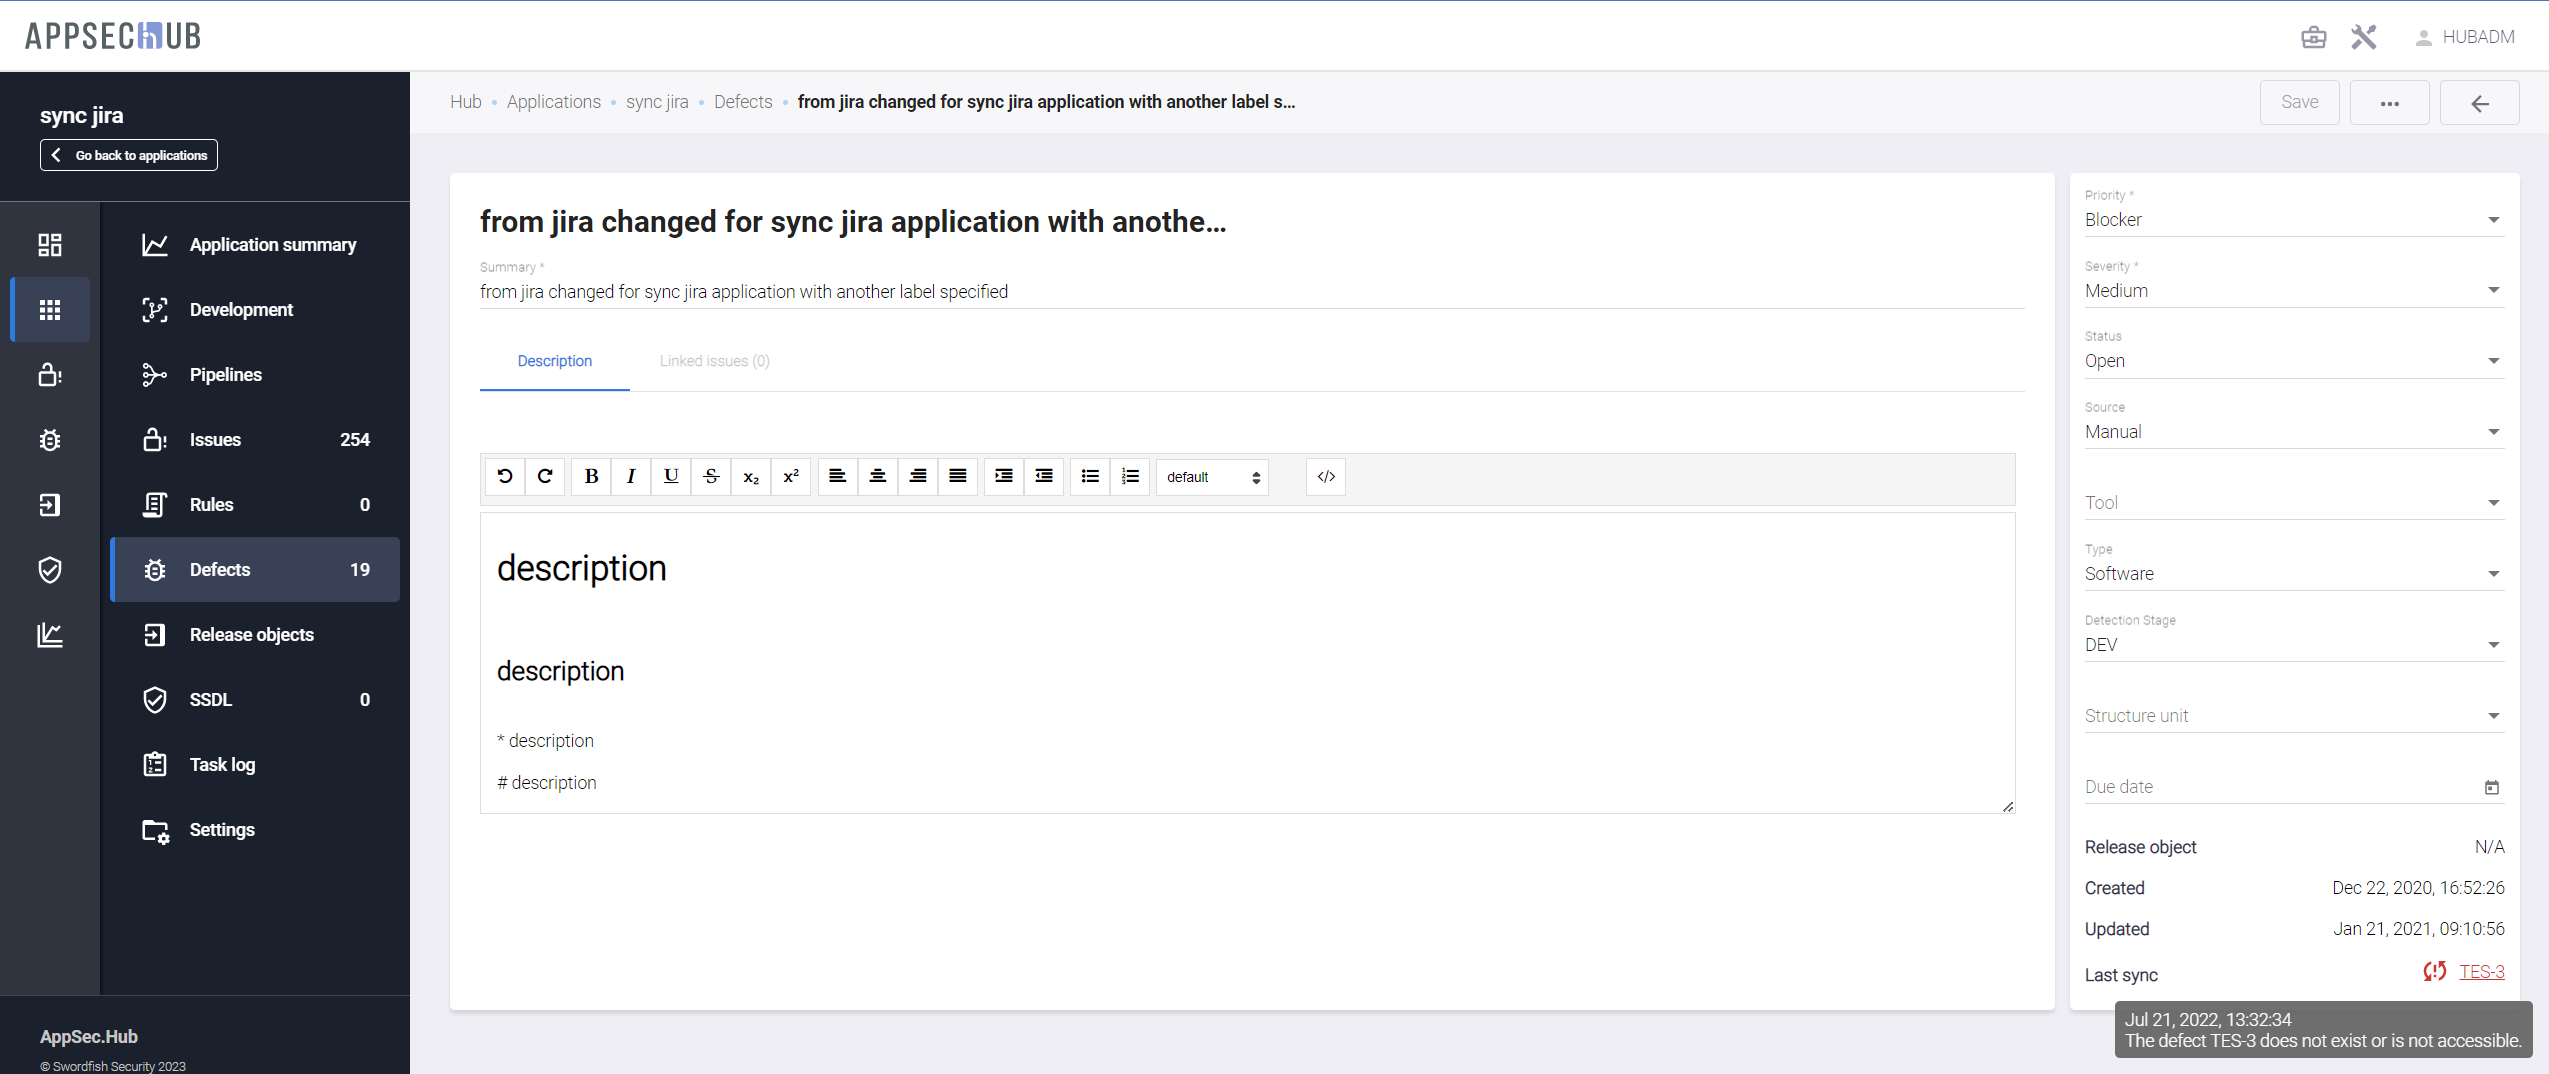Switch to the Linked issues tab
The width and height of the screenshot is (2549, 1074).
point(714,361)
